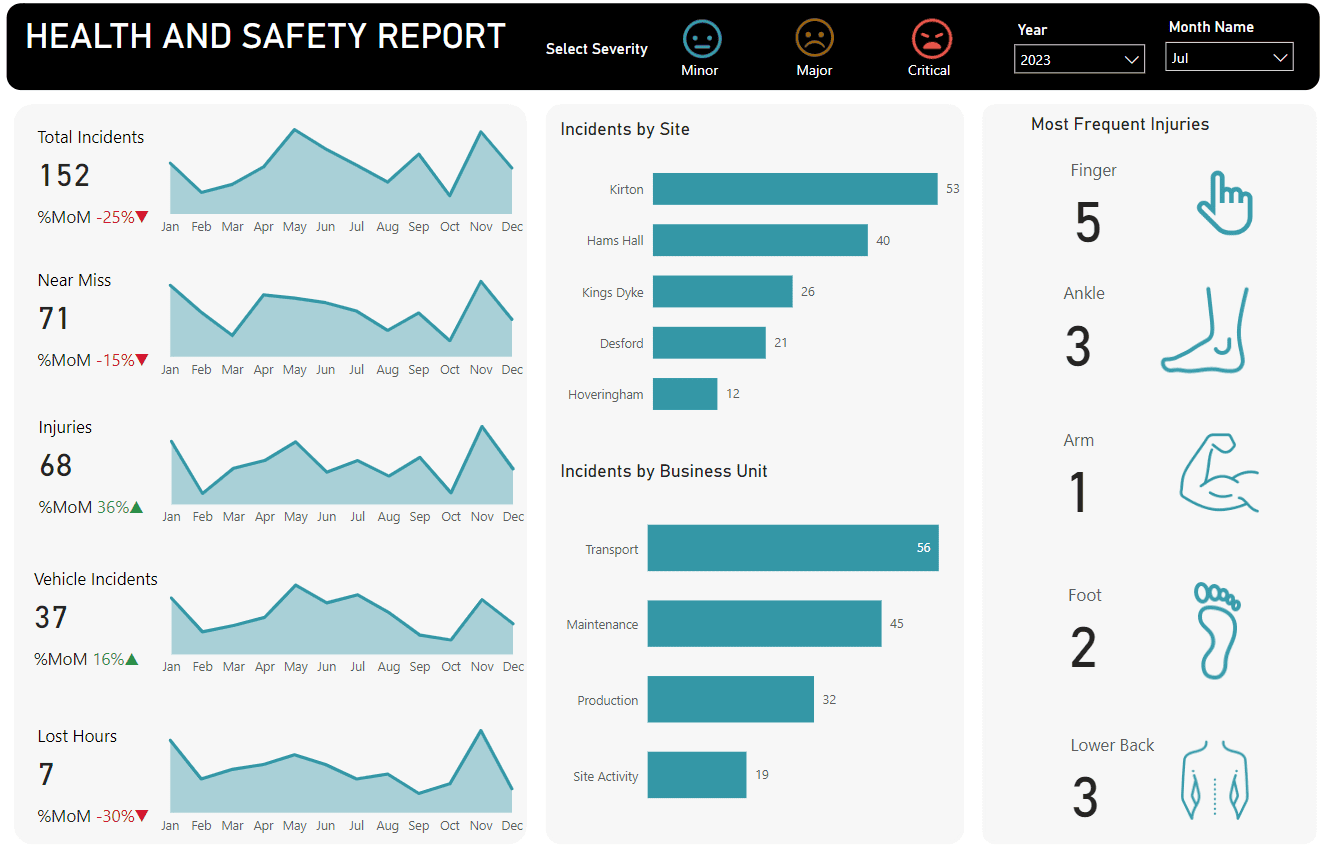
Task: Click the Near Miss trend area chart
Action: coord(341,325)
